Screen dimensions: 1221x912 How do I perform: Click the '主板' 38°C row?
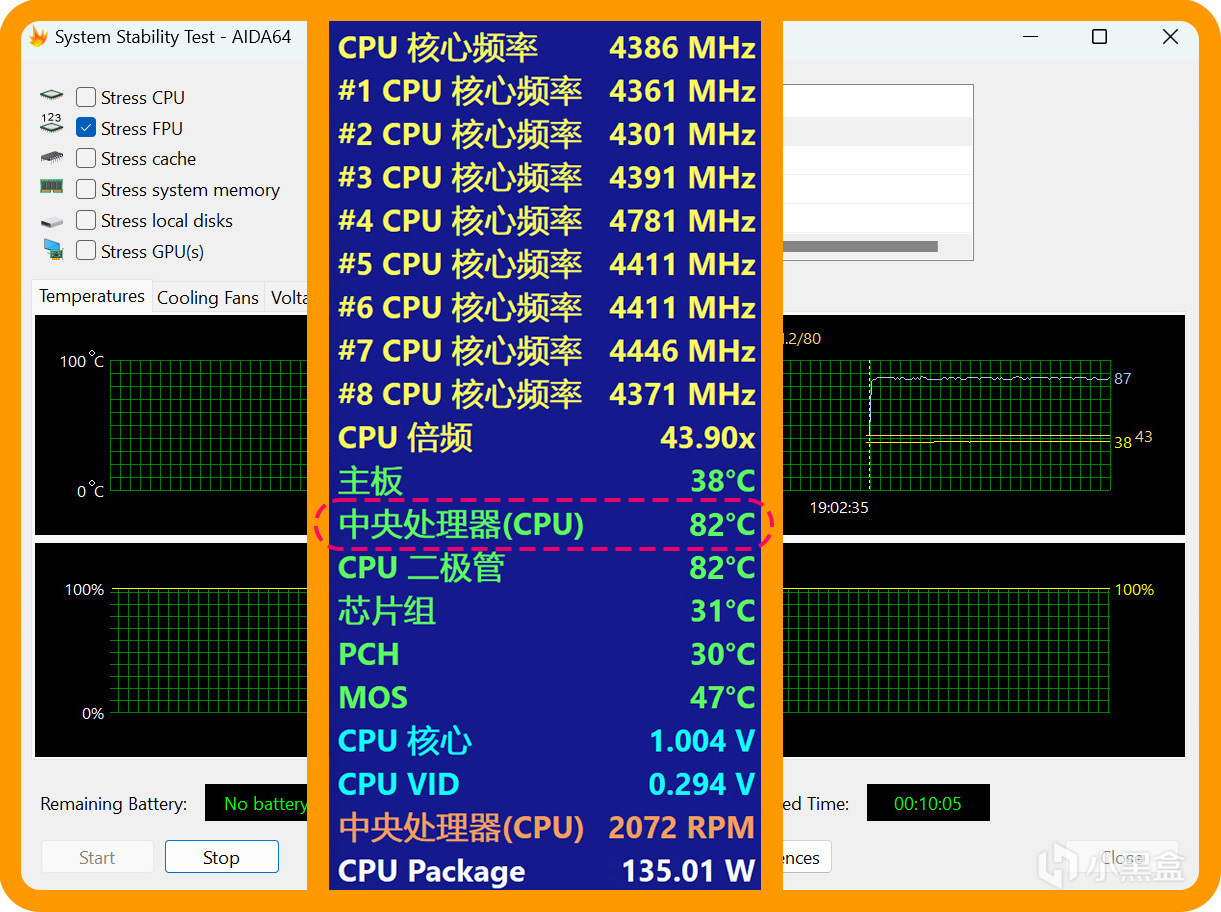(x=546, y=481)
